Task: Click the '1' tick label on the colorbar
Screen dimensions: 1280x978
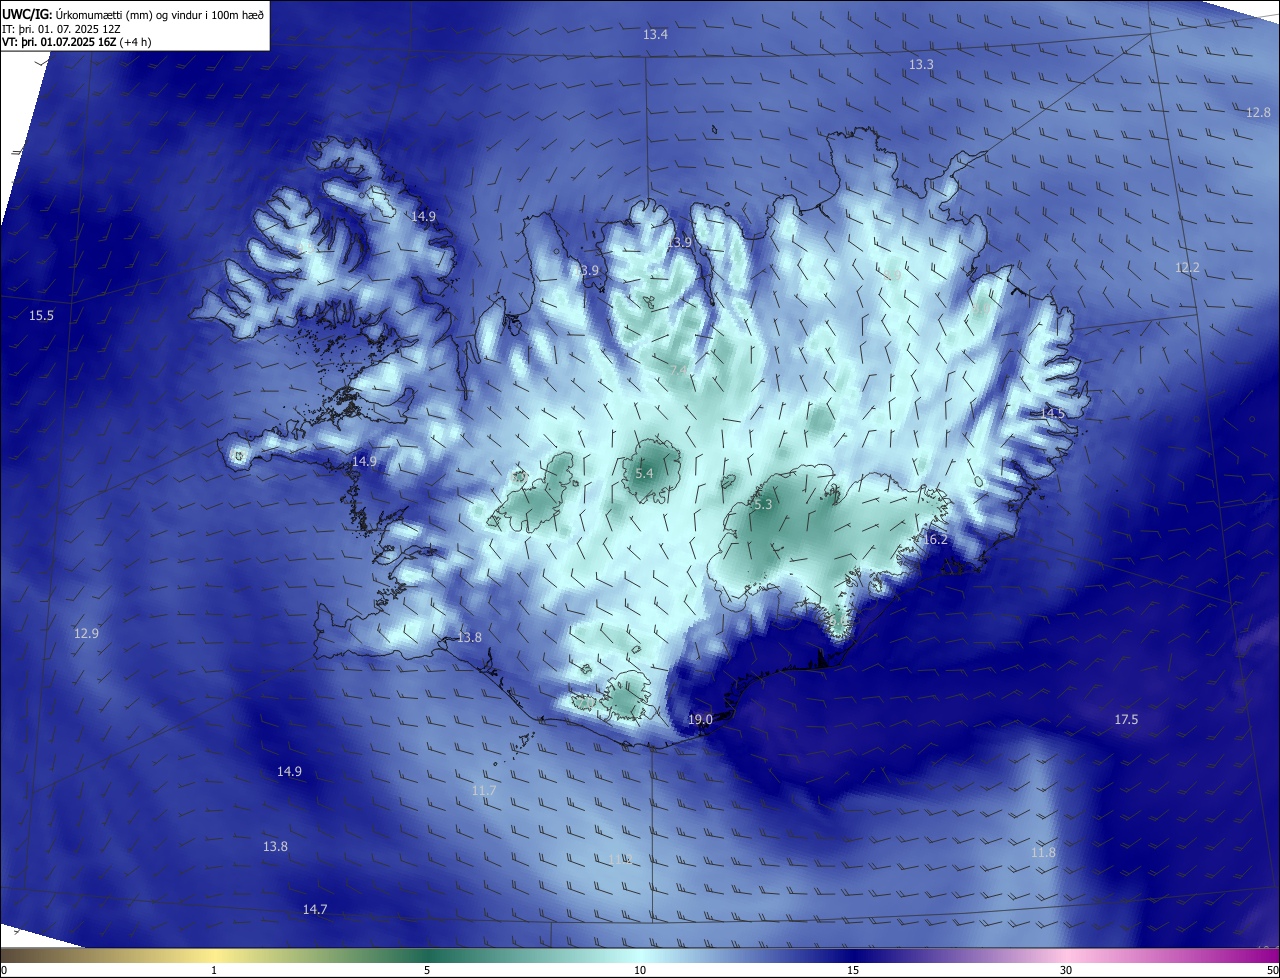Action: pos(214,970)
